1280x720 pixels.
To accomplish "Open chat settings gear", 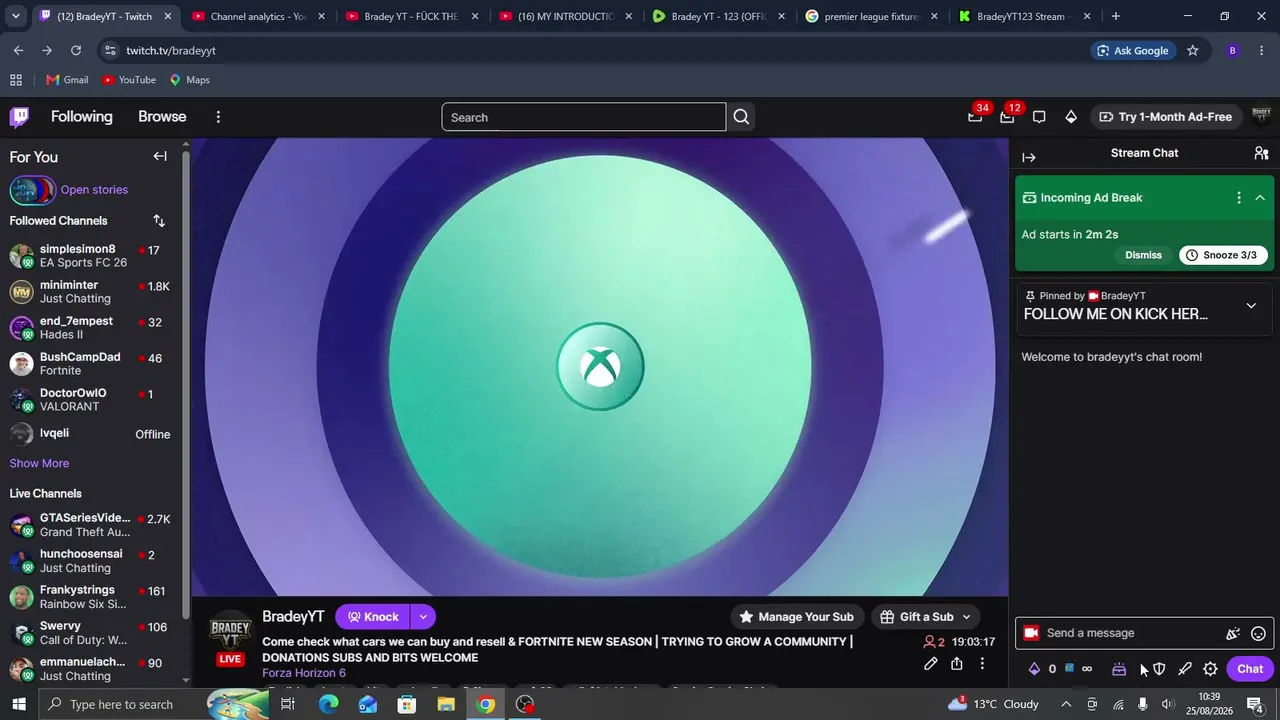I will 1210,669.
